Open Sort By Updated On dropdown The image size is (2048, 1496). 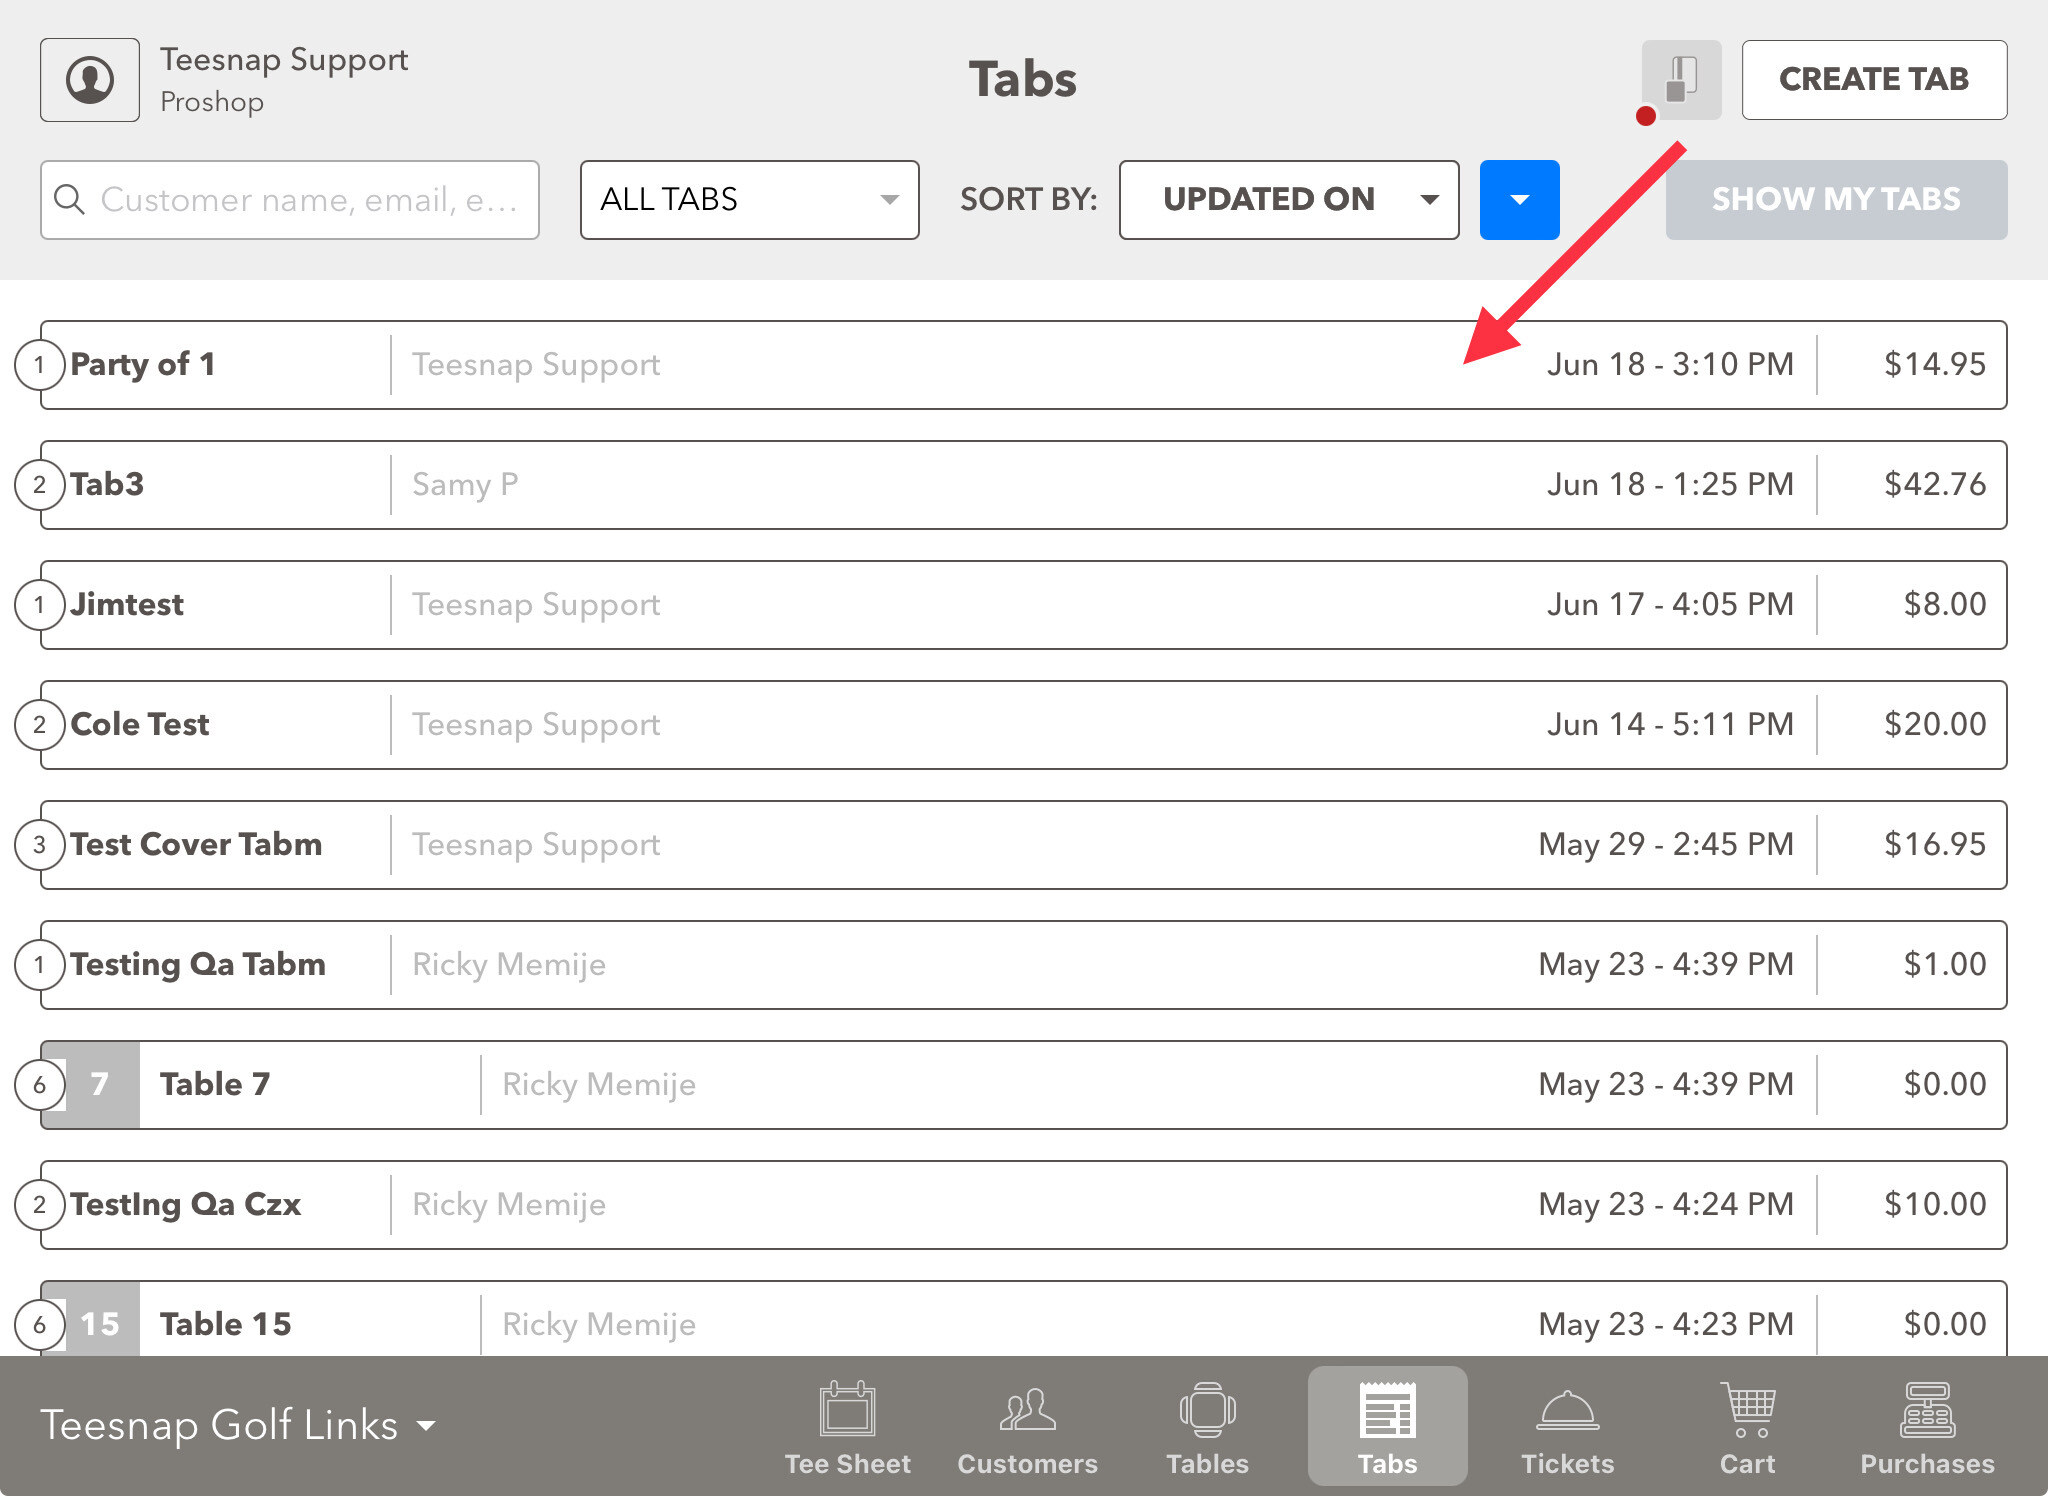point(1288,200)
